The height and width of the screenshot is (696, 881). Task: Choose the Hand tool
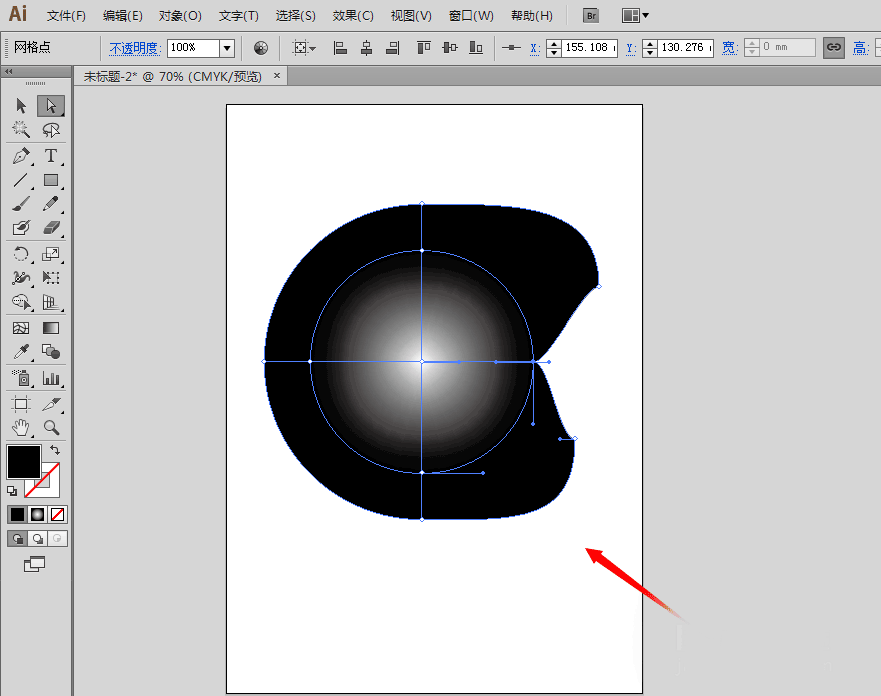(21, 428)
